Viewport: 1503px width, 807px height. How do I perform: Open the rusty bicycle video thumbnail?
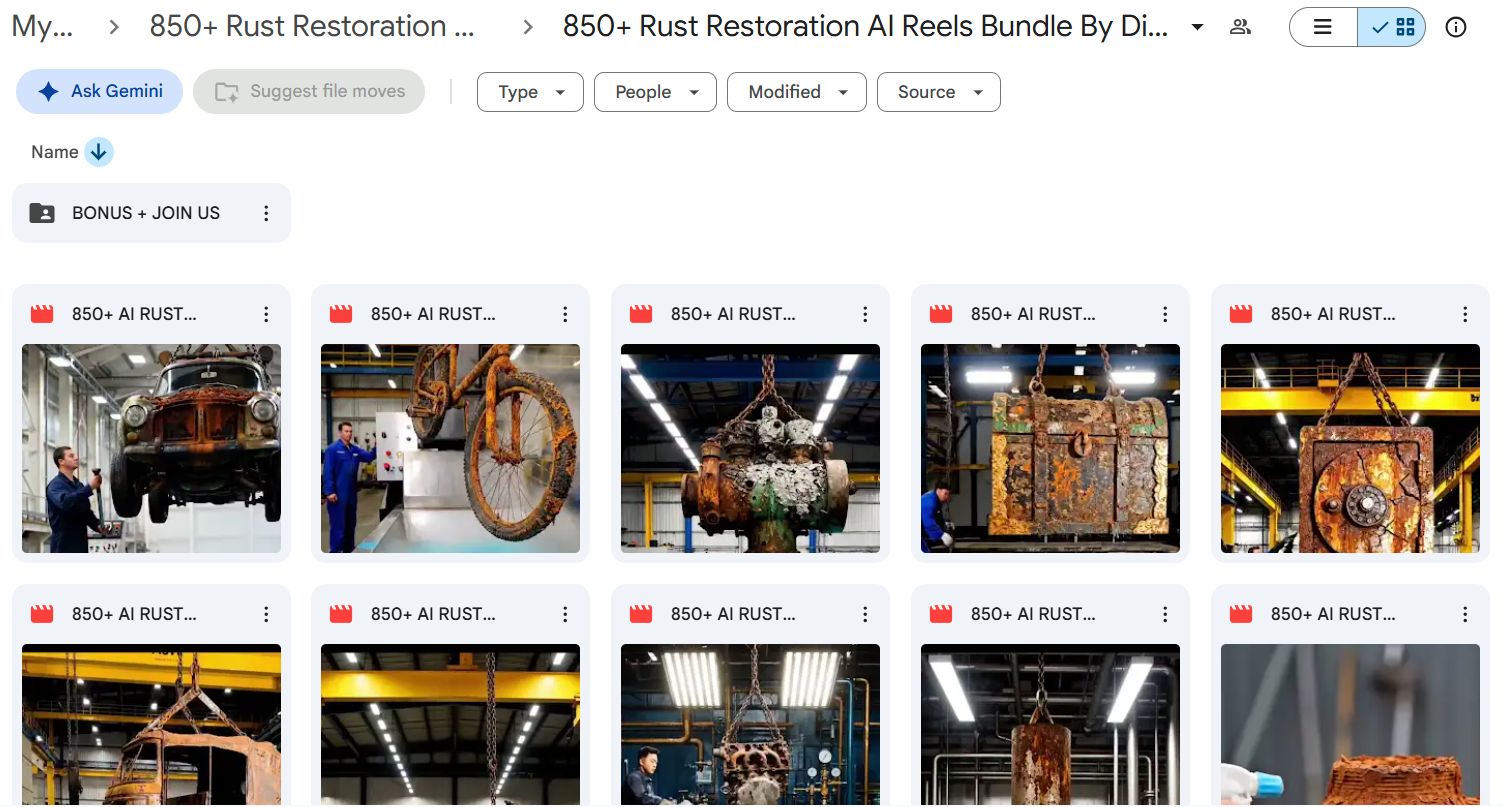(450, 449)
